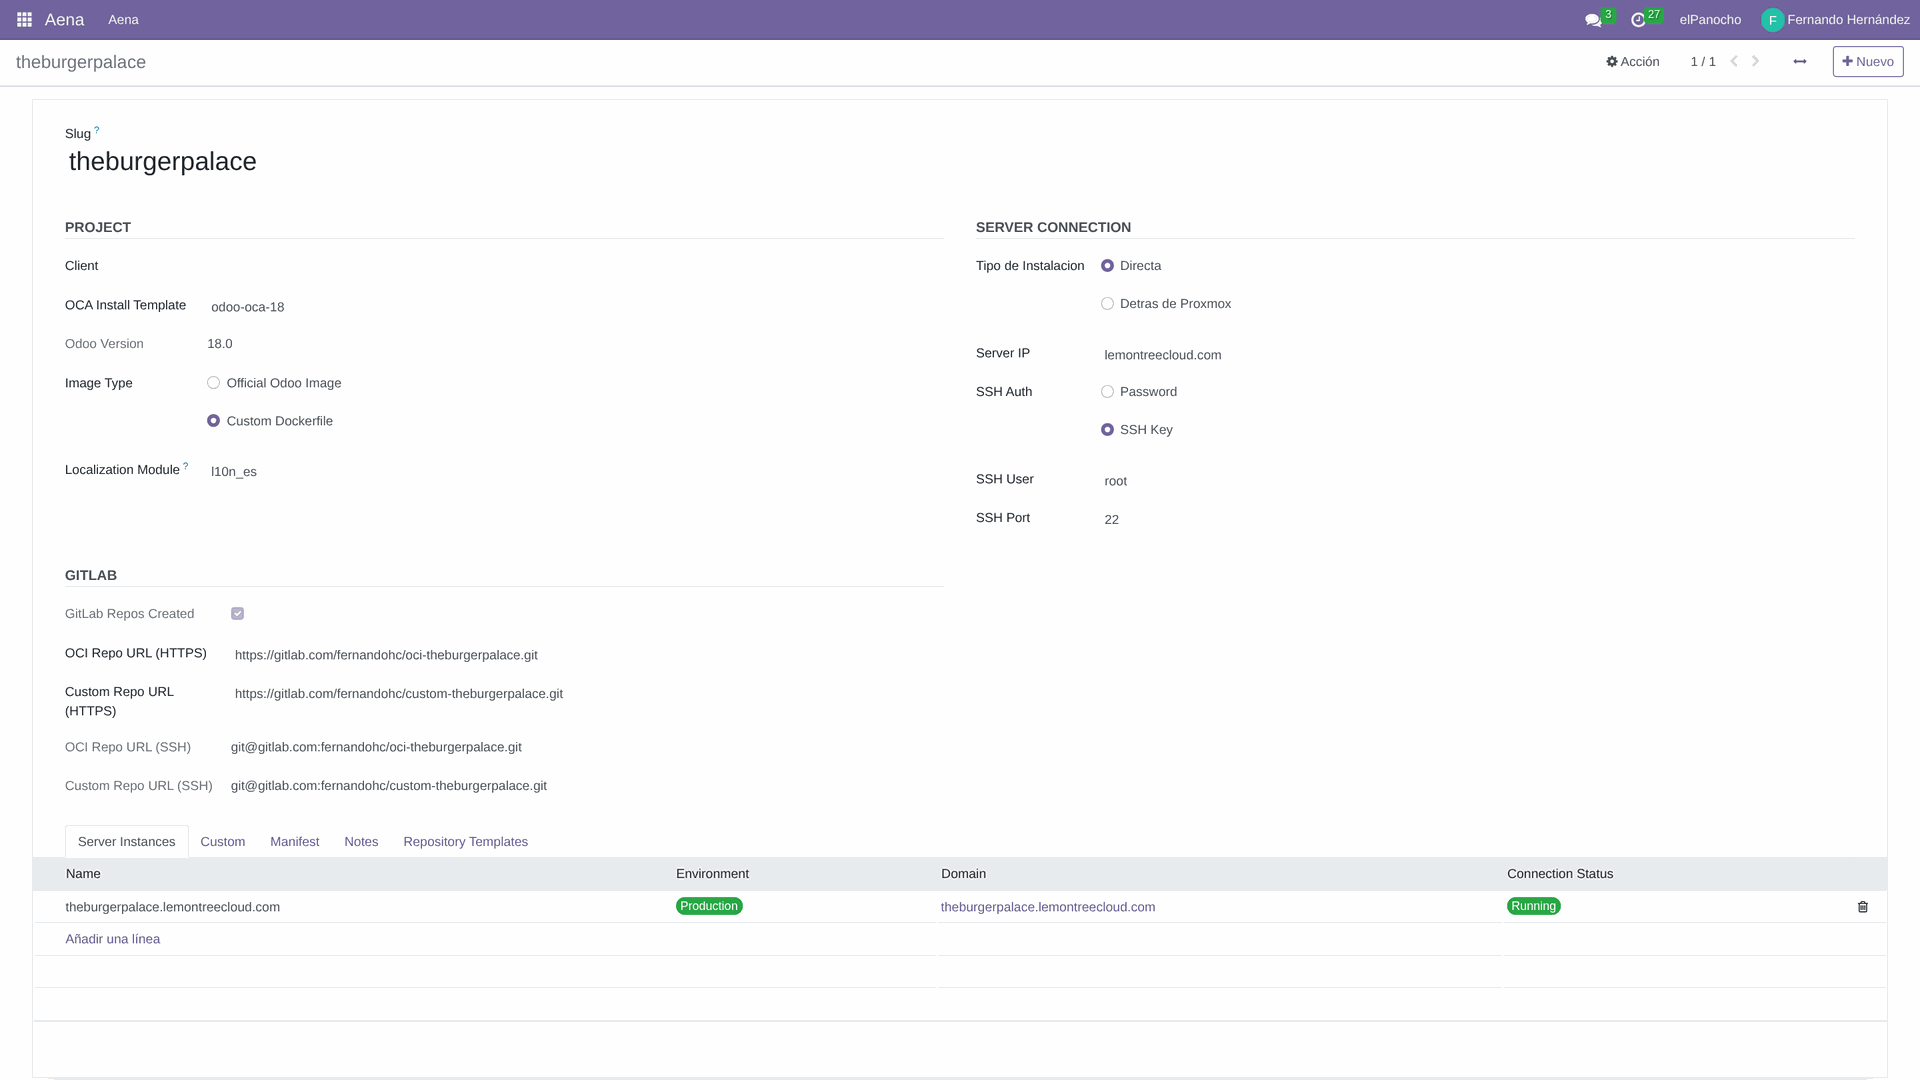Toggle GitLab Repos Created checkbox
Viewport: 1920px width, 1080px height.
pyautogui.click(x=238, y=614)
